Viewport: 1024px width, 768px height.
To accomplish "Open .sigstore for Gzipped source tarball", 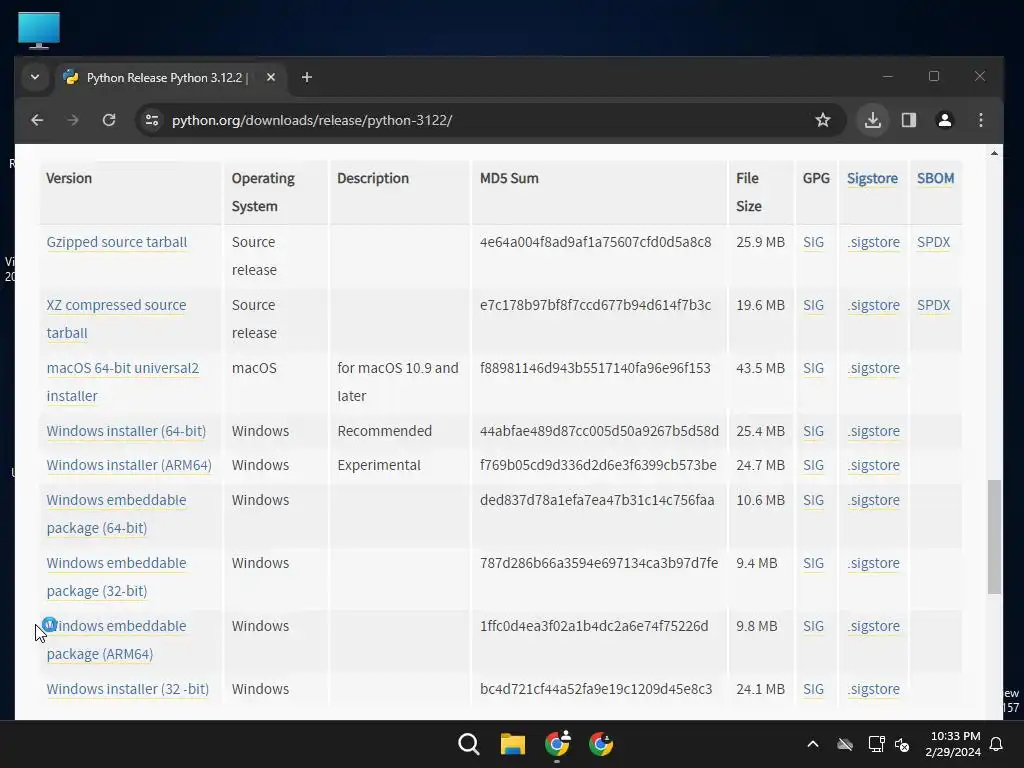I will tap(873, 242).
